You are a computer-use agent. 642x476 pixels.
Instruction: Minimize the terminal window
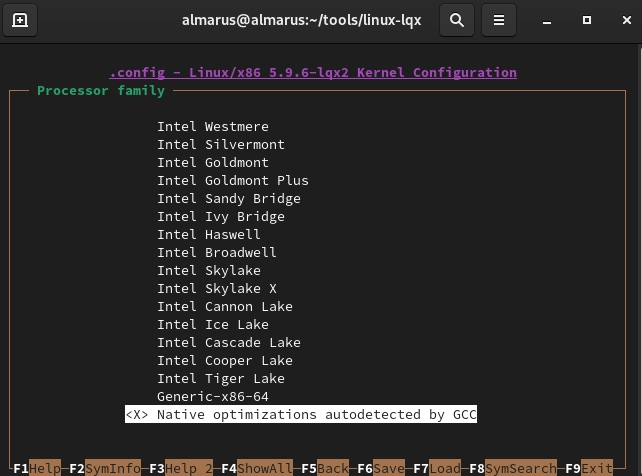tap(547, 20)
